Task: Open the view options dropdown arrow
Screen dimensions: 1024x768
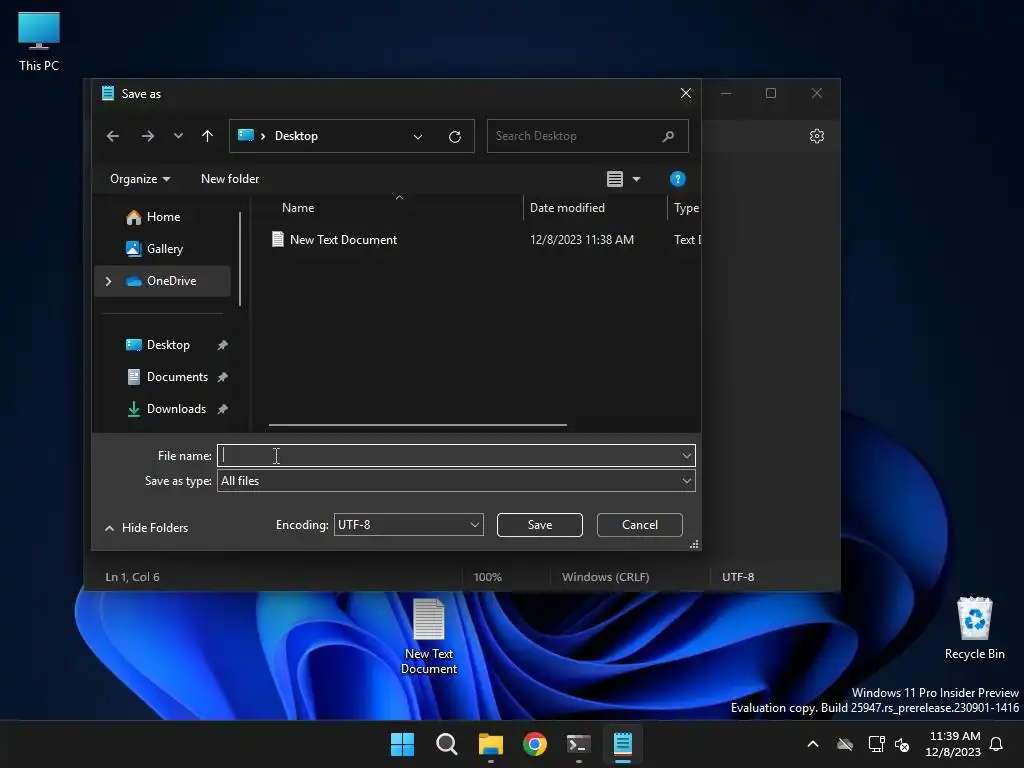Action: pos(636,179)
